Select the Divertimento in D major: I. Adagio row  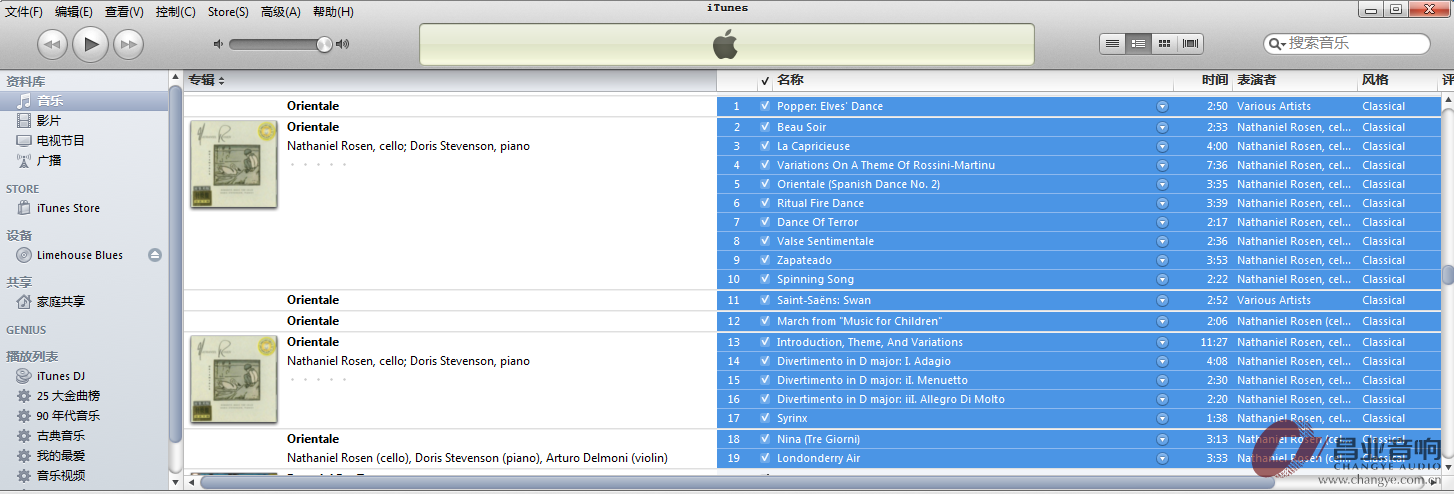click(1078, 361)
